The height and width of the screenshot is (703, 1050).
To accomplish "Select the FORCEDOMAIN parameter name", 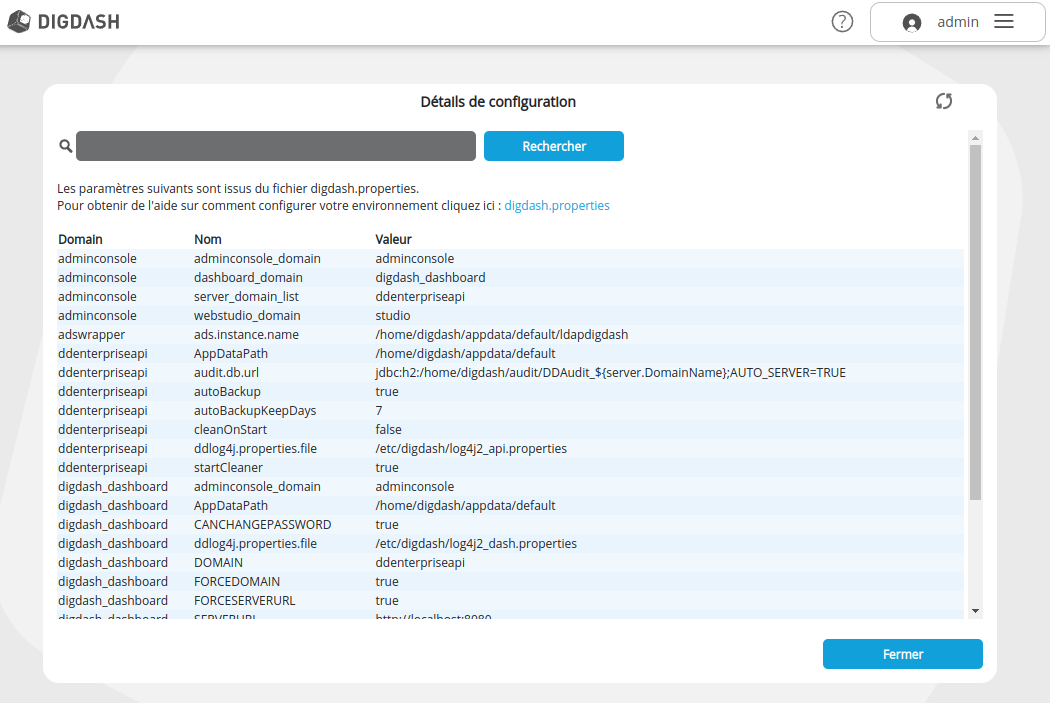I will pyautogui.click(x=237, y=582).
